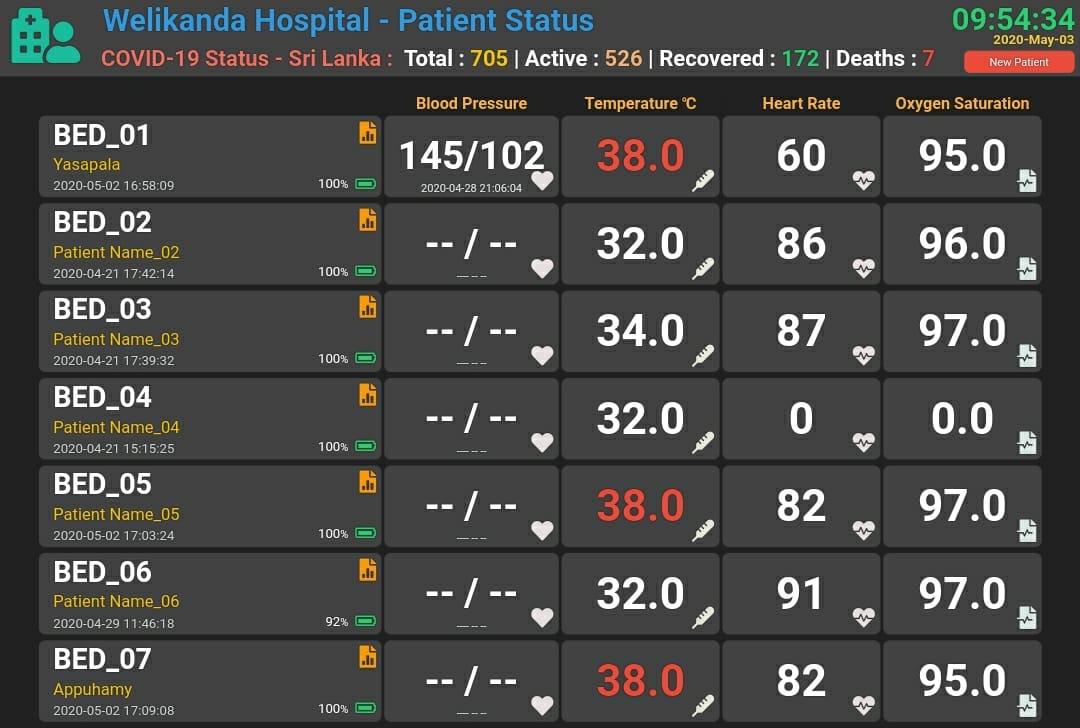The height and width of the screenshot is (728, 1080).
Task: Open the BED_01 blood pressure reading 145/102
Action: 471,155
